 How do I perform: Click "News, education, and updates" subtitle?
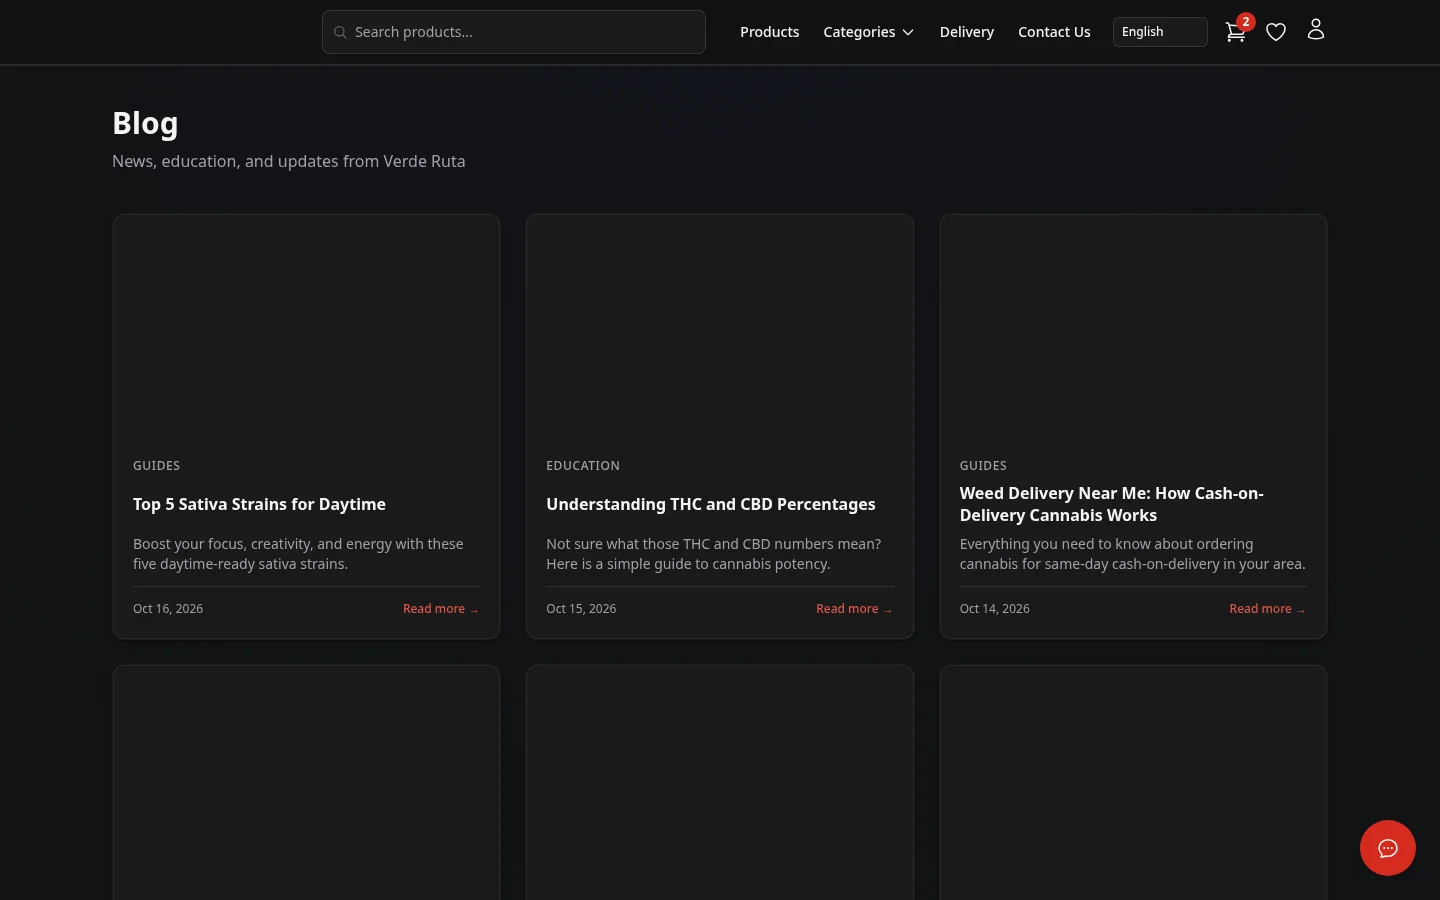pyautogui.click(x=288, y=161)
